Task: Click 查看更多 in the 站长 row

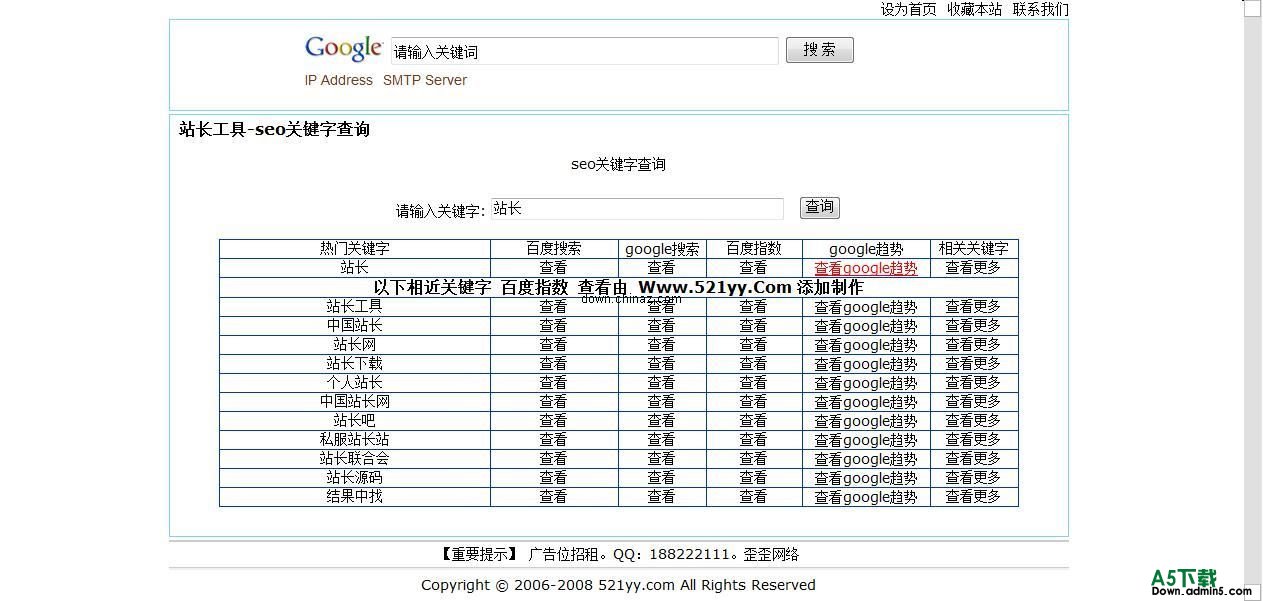Action: coord(972,268)
